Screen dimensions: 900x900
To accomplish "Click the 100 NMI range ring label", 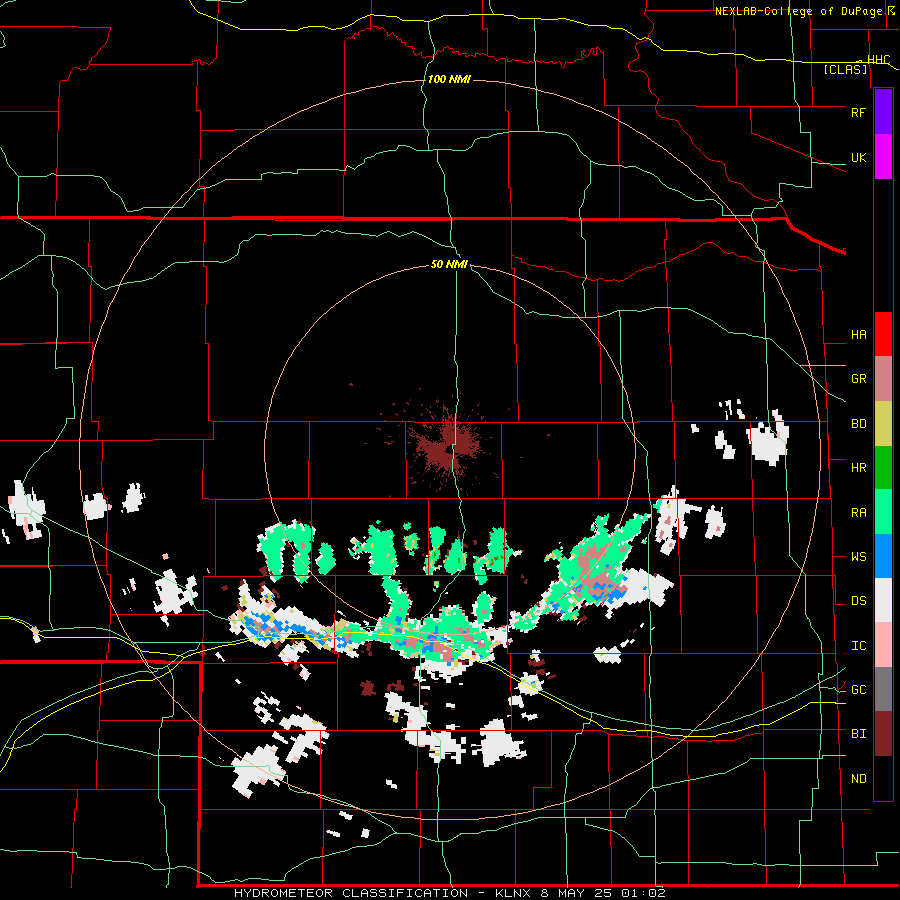I will coord(449,79).
